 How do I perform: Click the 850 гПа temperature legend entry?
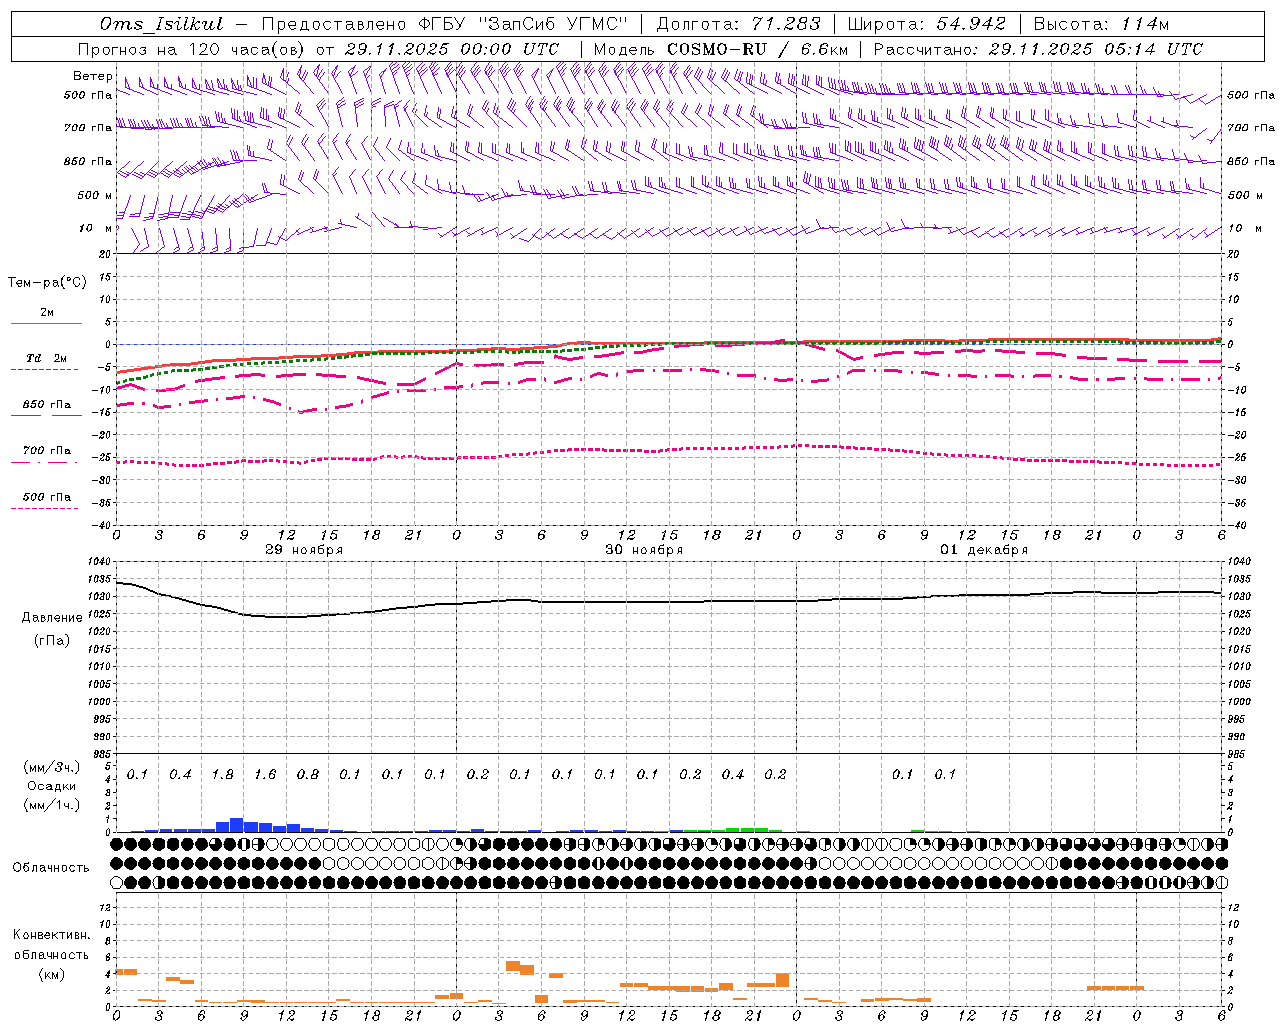click(47, 405)
